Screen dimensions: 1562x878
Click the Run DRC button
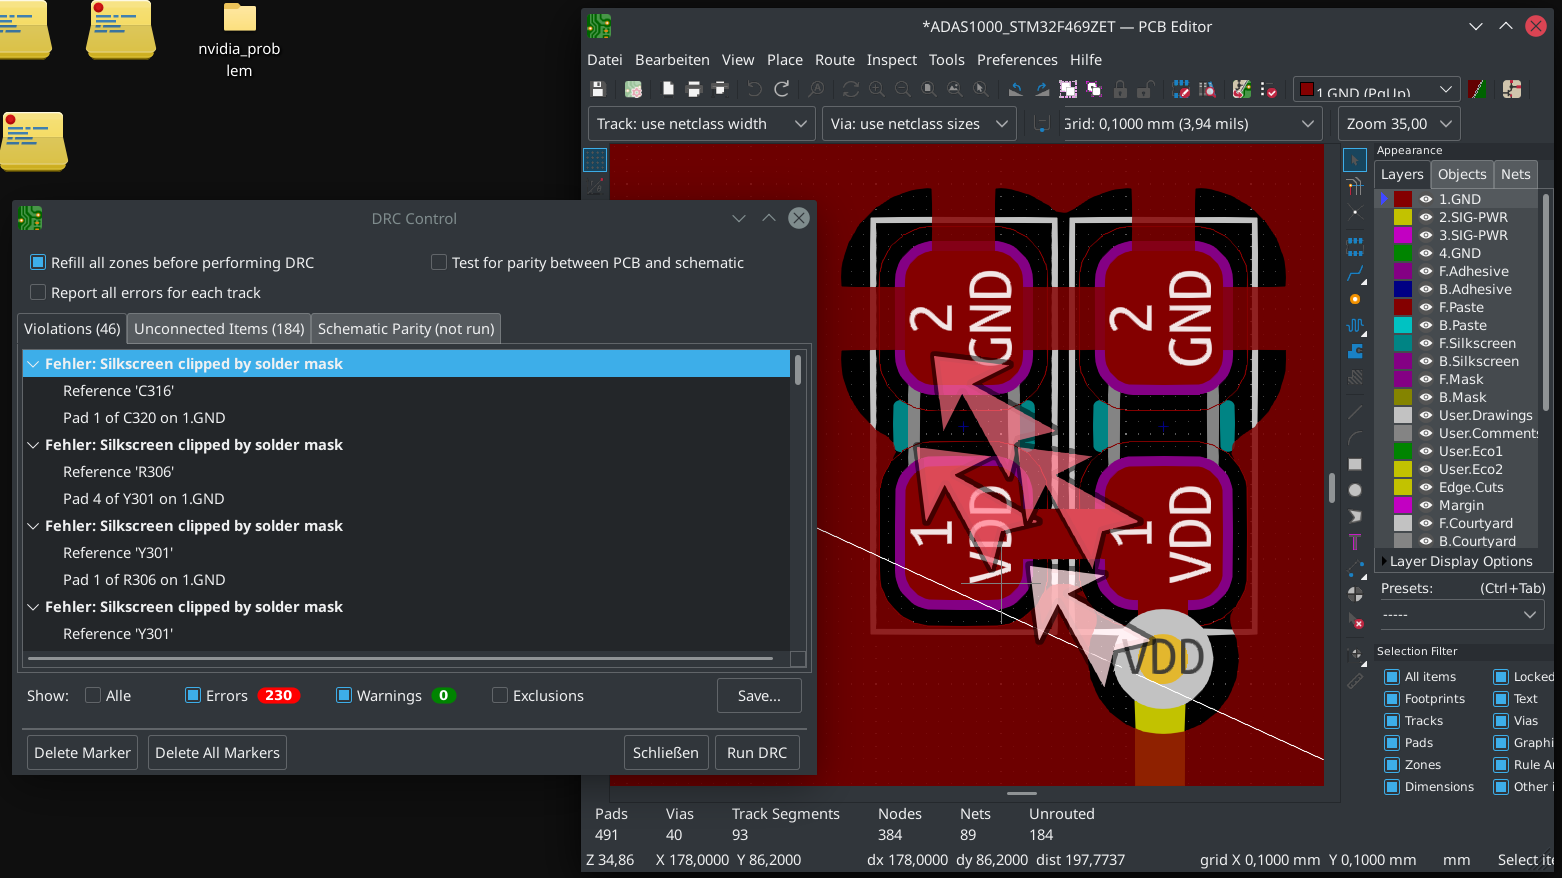pyautogui.click(x=757, y=753)
